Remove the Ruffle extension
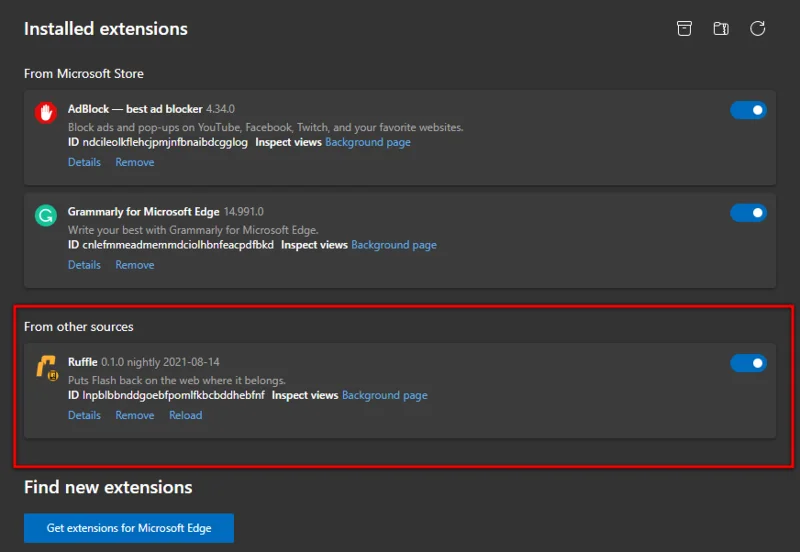 coord(135,415)
